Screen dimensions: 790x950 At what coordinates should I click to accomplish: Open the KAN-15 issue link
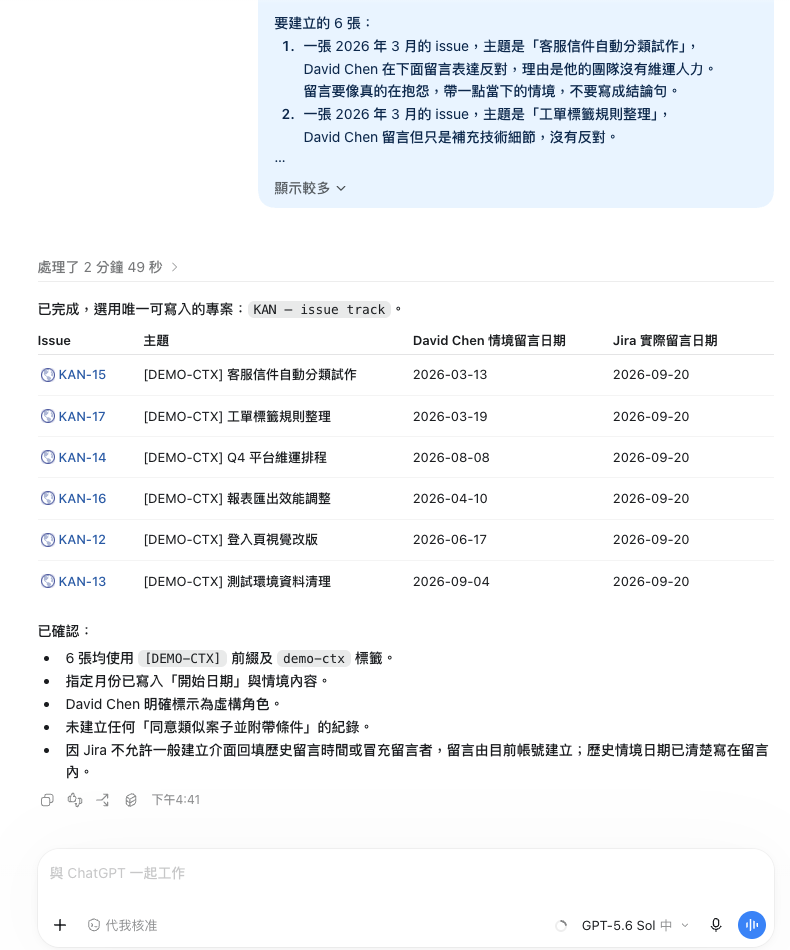coord(82,375)
